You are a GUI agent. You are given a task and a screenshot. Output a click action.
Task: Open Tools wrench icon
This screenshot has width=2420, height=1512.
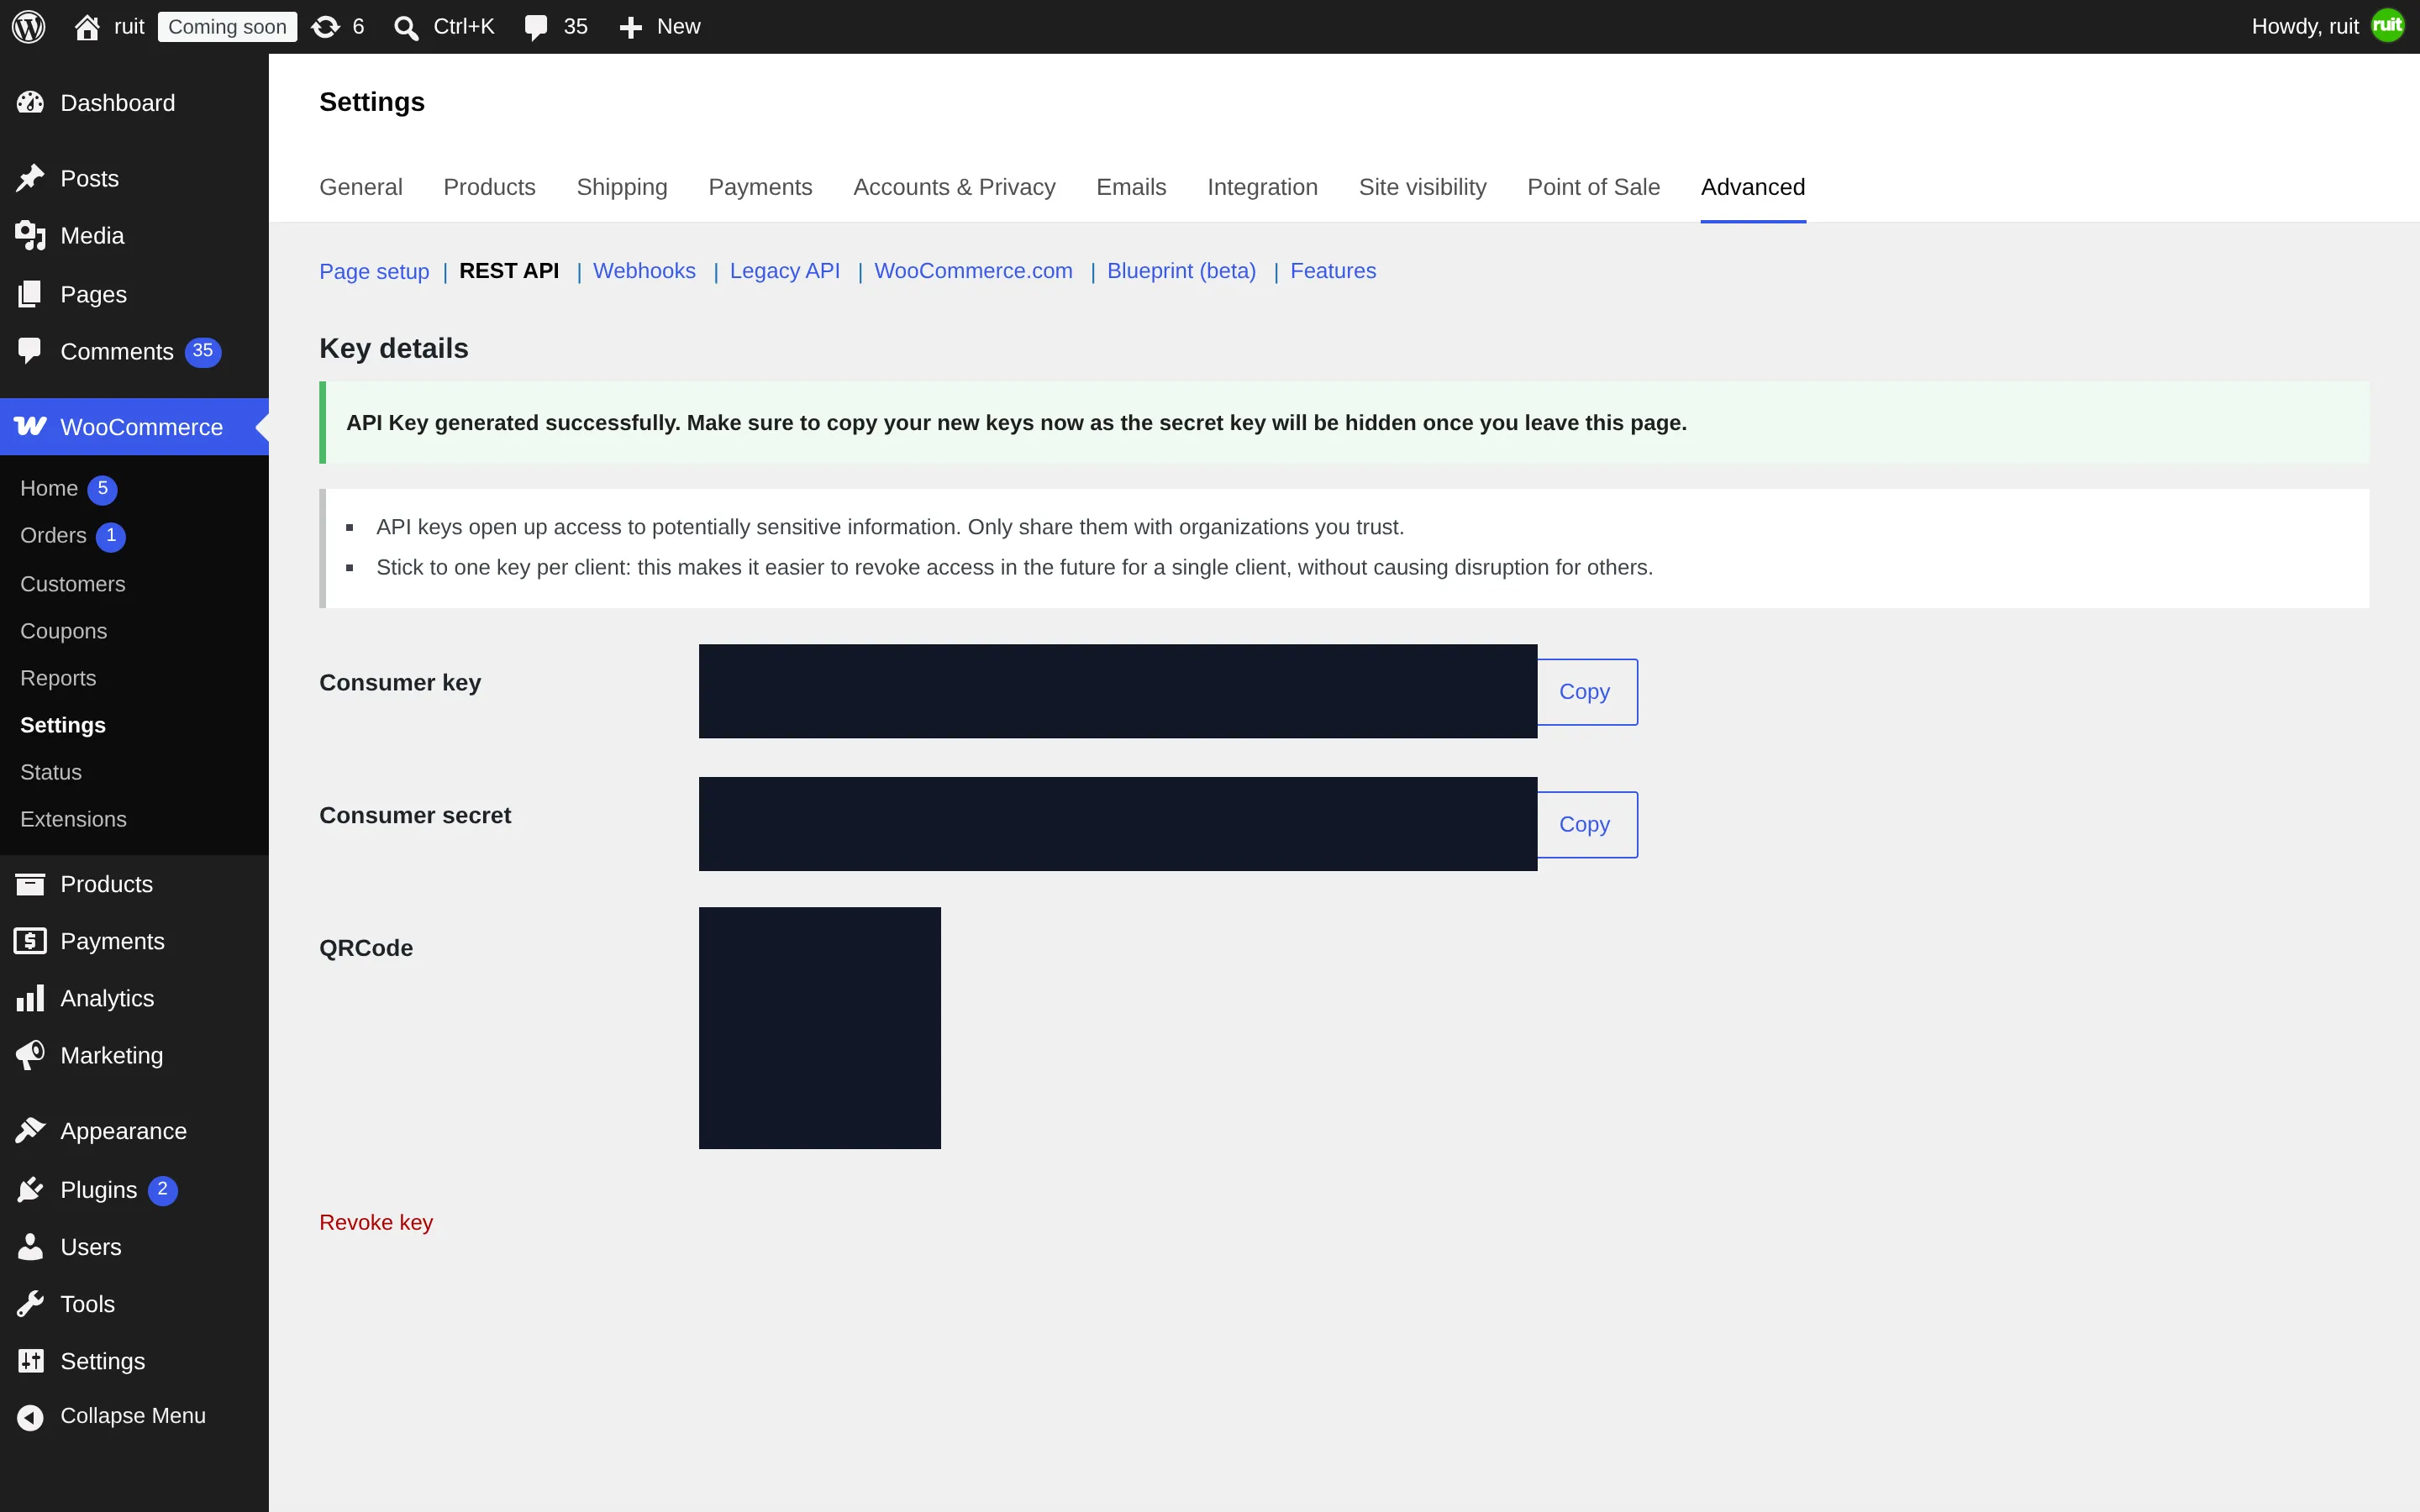(x=30, y=1304)
